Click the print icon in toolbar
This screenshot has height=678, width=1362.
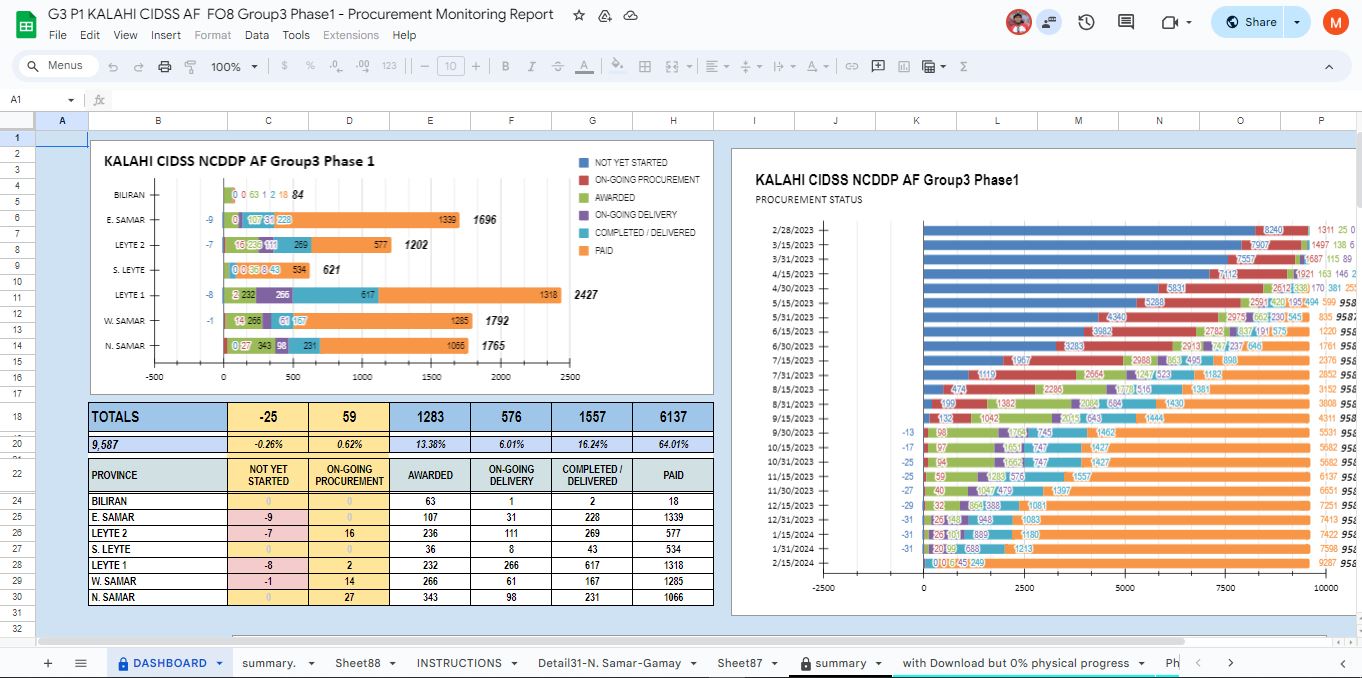(x=164, y=66)
